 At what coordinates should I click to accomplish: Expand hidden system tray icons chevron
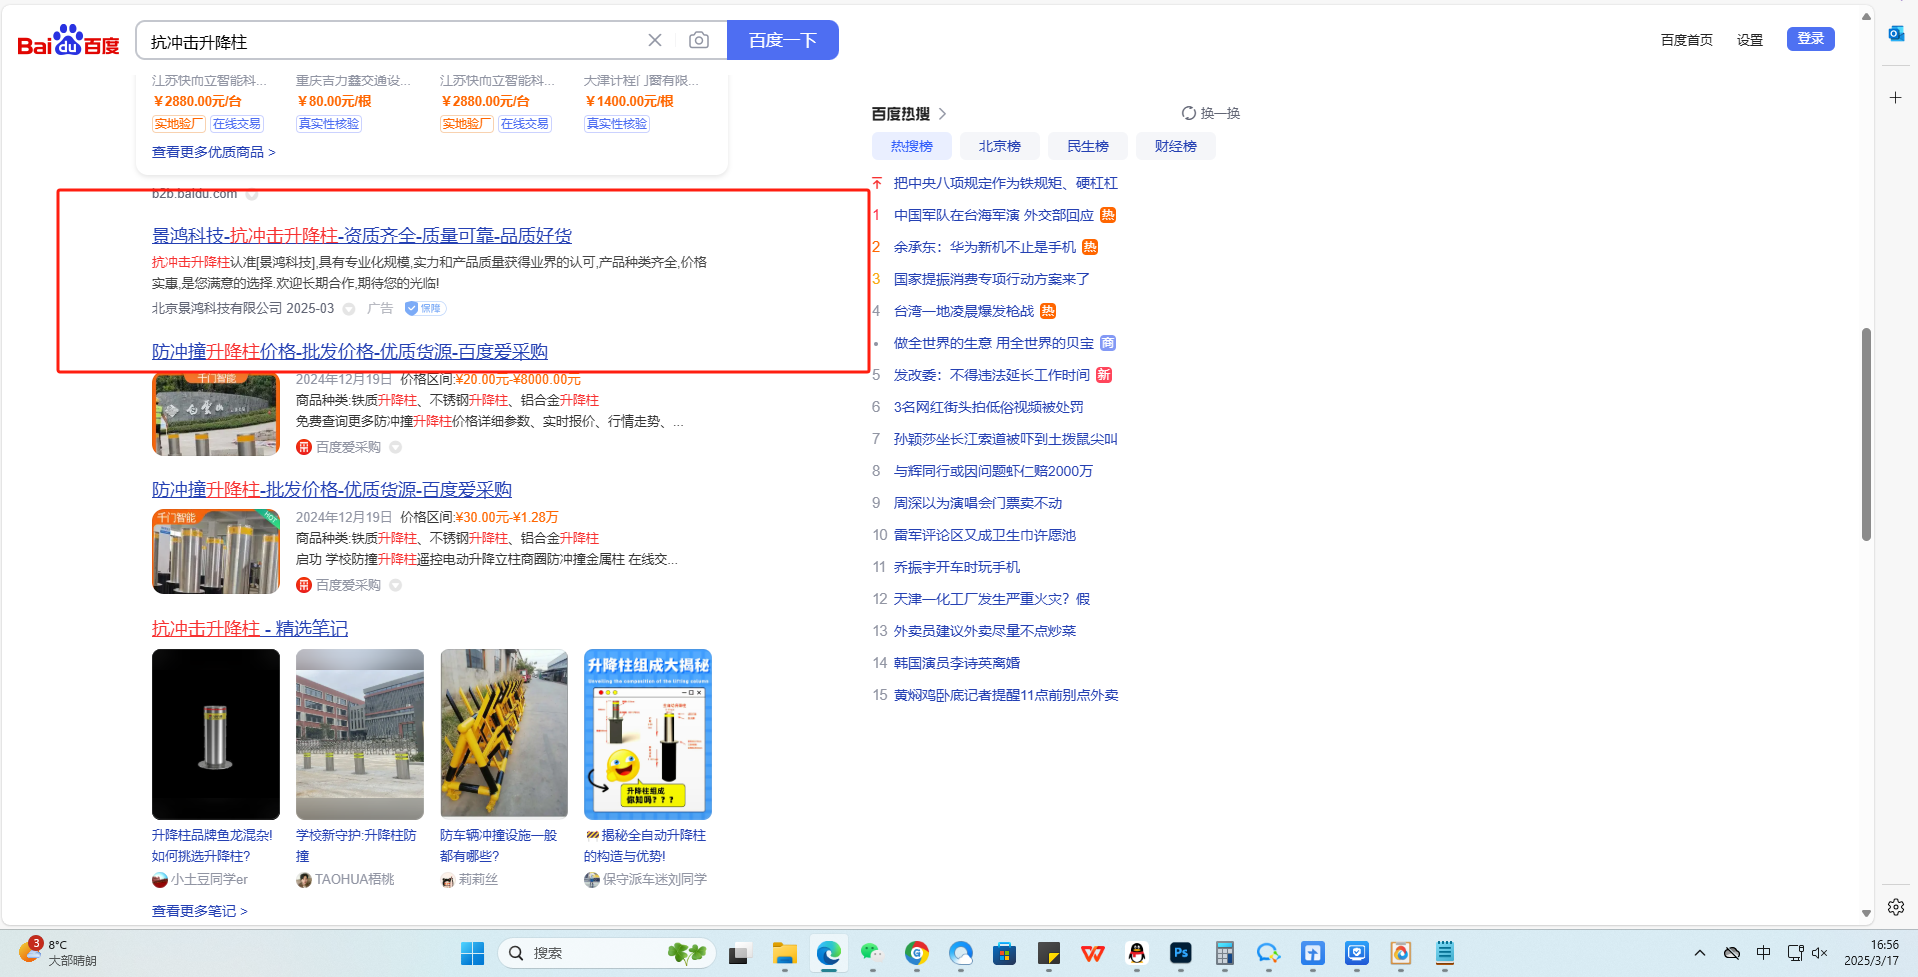(x=1699, y=953)
